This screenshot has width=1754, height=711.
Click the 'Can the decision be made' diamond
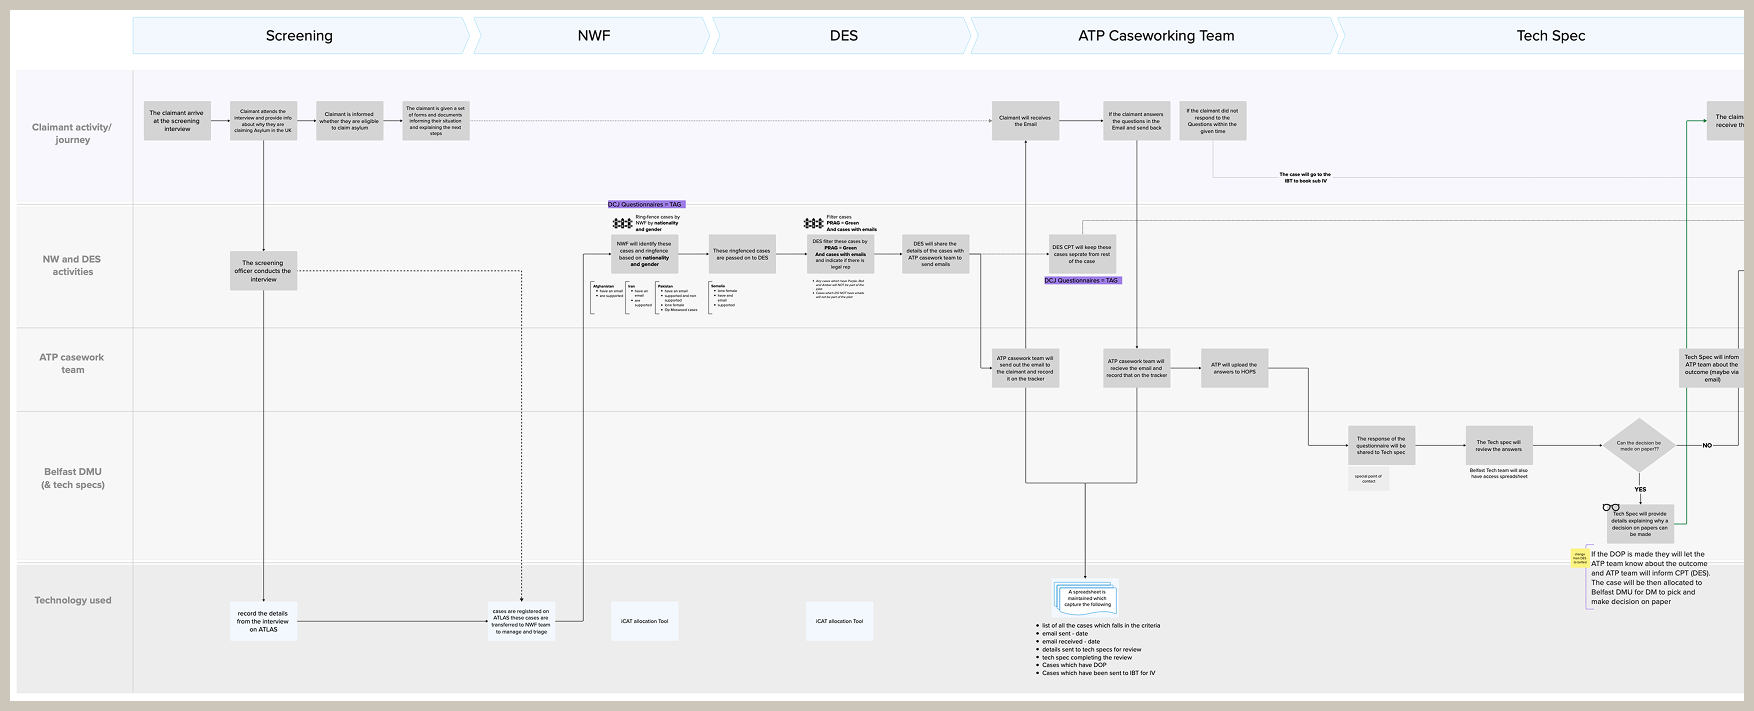pyautogui.click(x=1638, y=445)
